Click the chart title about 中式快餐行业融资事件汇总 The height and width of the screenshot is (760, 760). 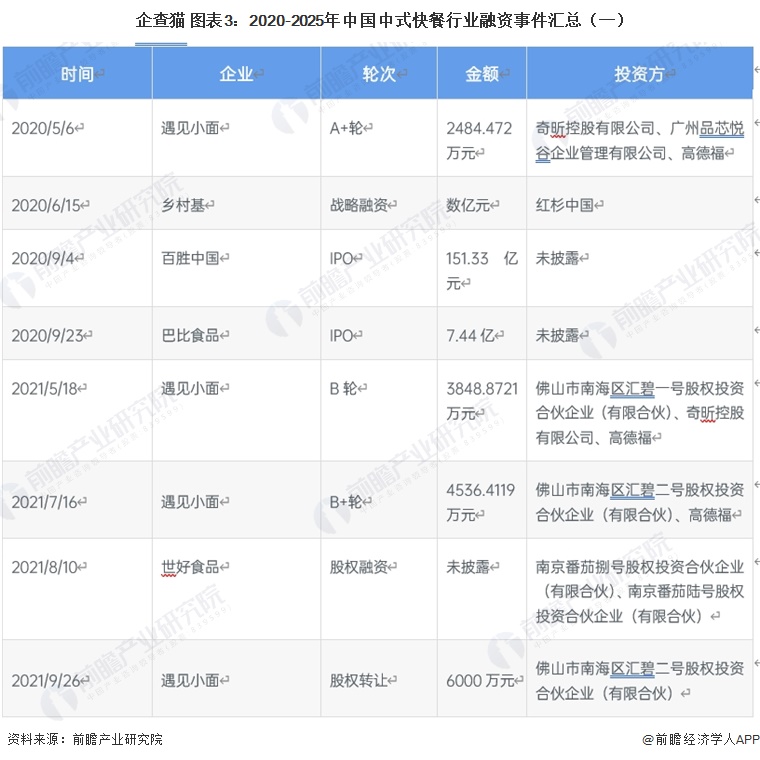coord(380,20)
